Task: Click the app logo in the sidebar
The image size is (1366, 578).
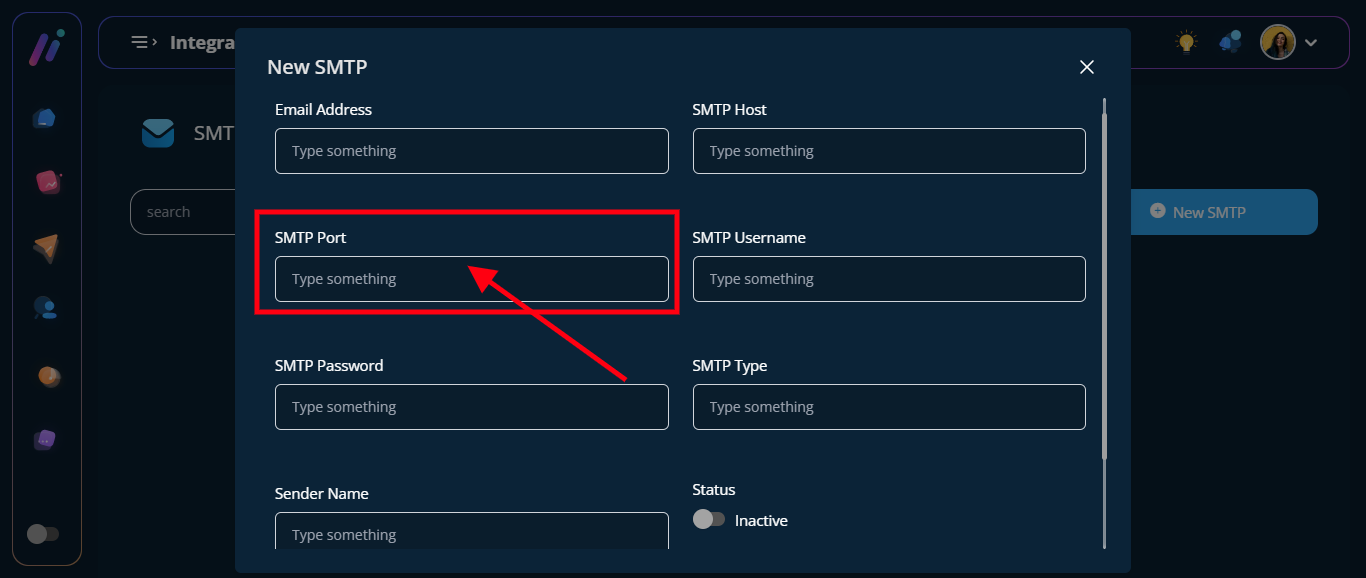Action: (46, 47)
